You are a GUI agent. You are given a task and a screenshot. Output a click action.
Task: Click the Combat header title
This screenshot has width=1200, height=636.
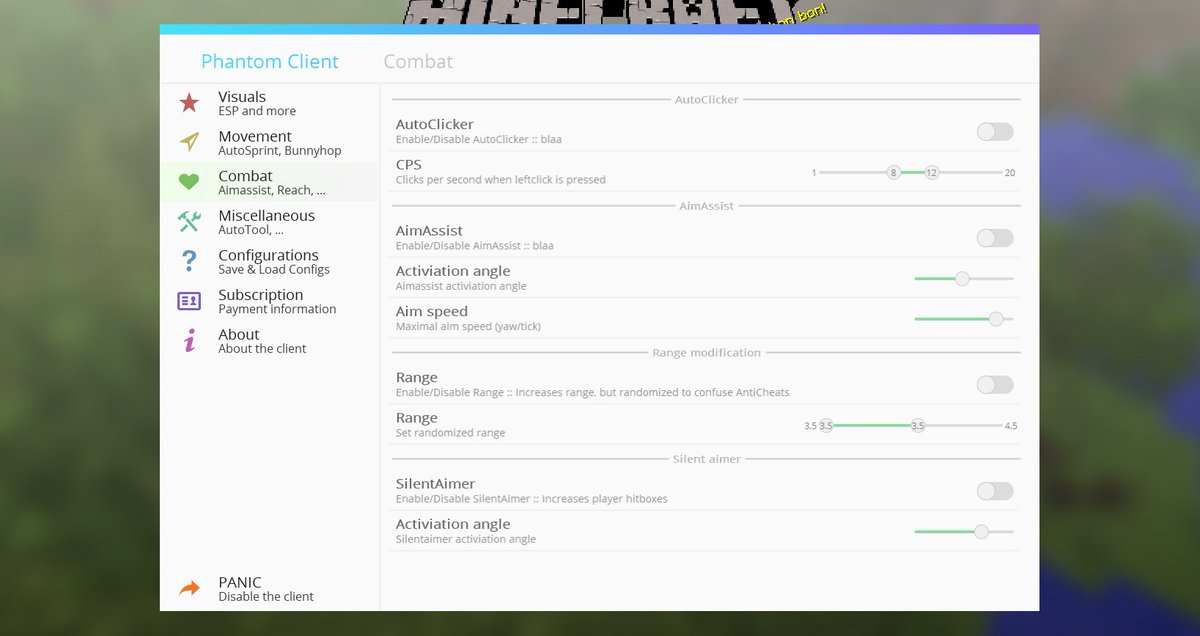tap(418, 61)
